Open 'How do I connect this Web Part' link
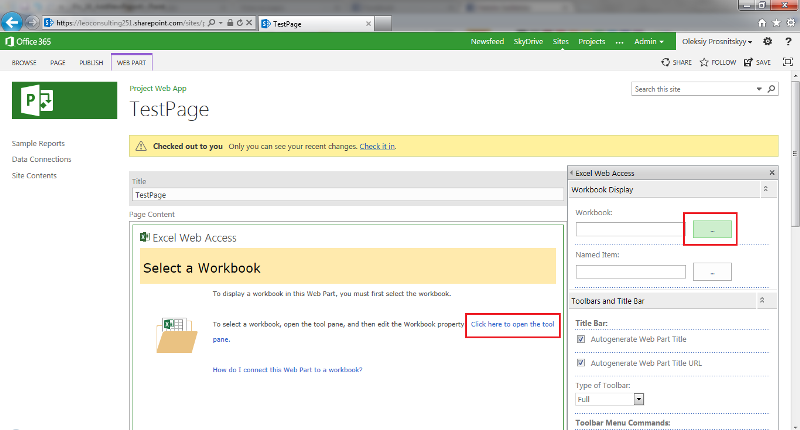Screen dimensions: 800x430 pos(287,369)
